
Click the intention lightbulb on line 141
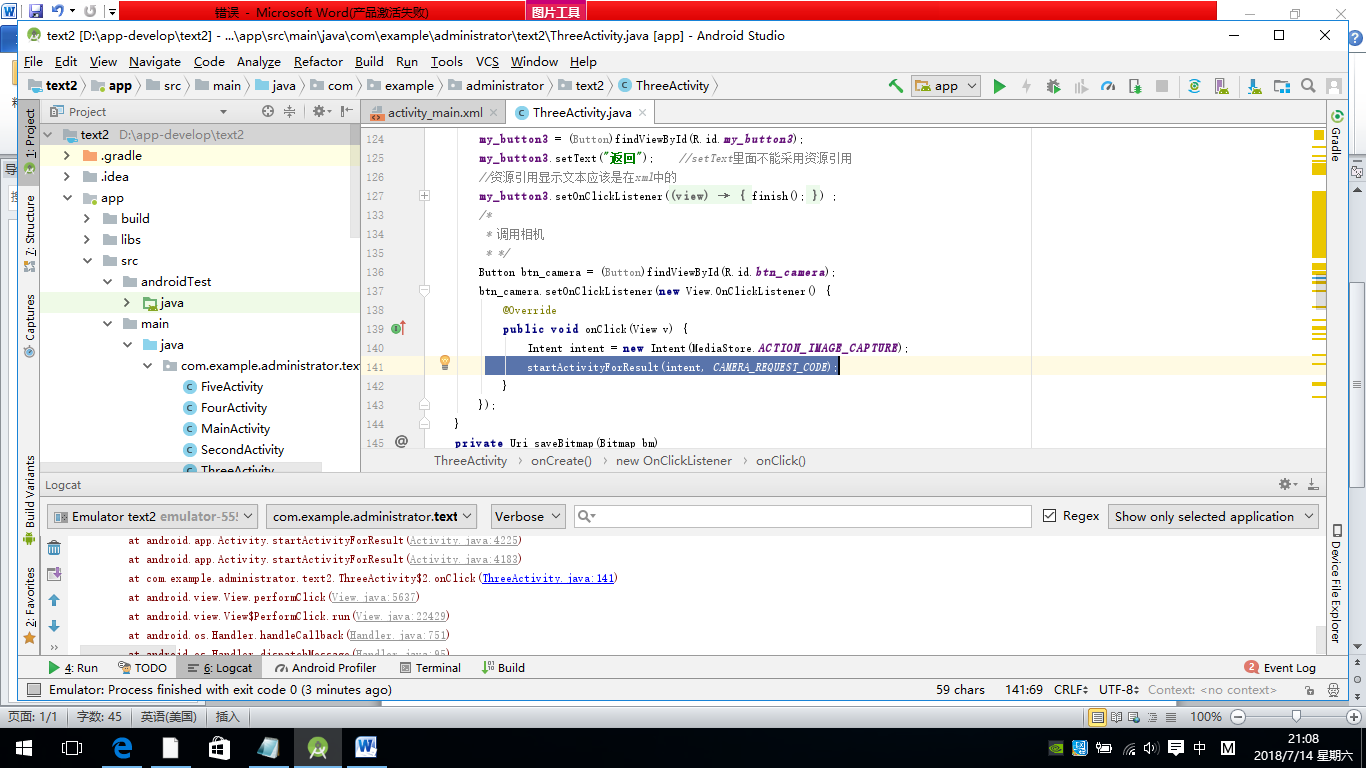(445, 363)
